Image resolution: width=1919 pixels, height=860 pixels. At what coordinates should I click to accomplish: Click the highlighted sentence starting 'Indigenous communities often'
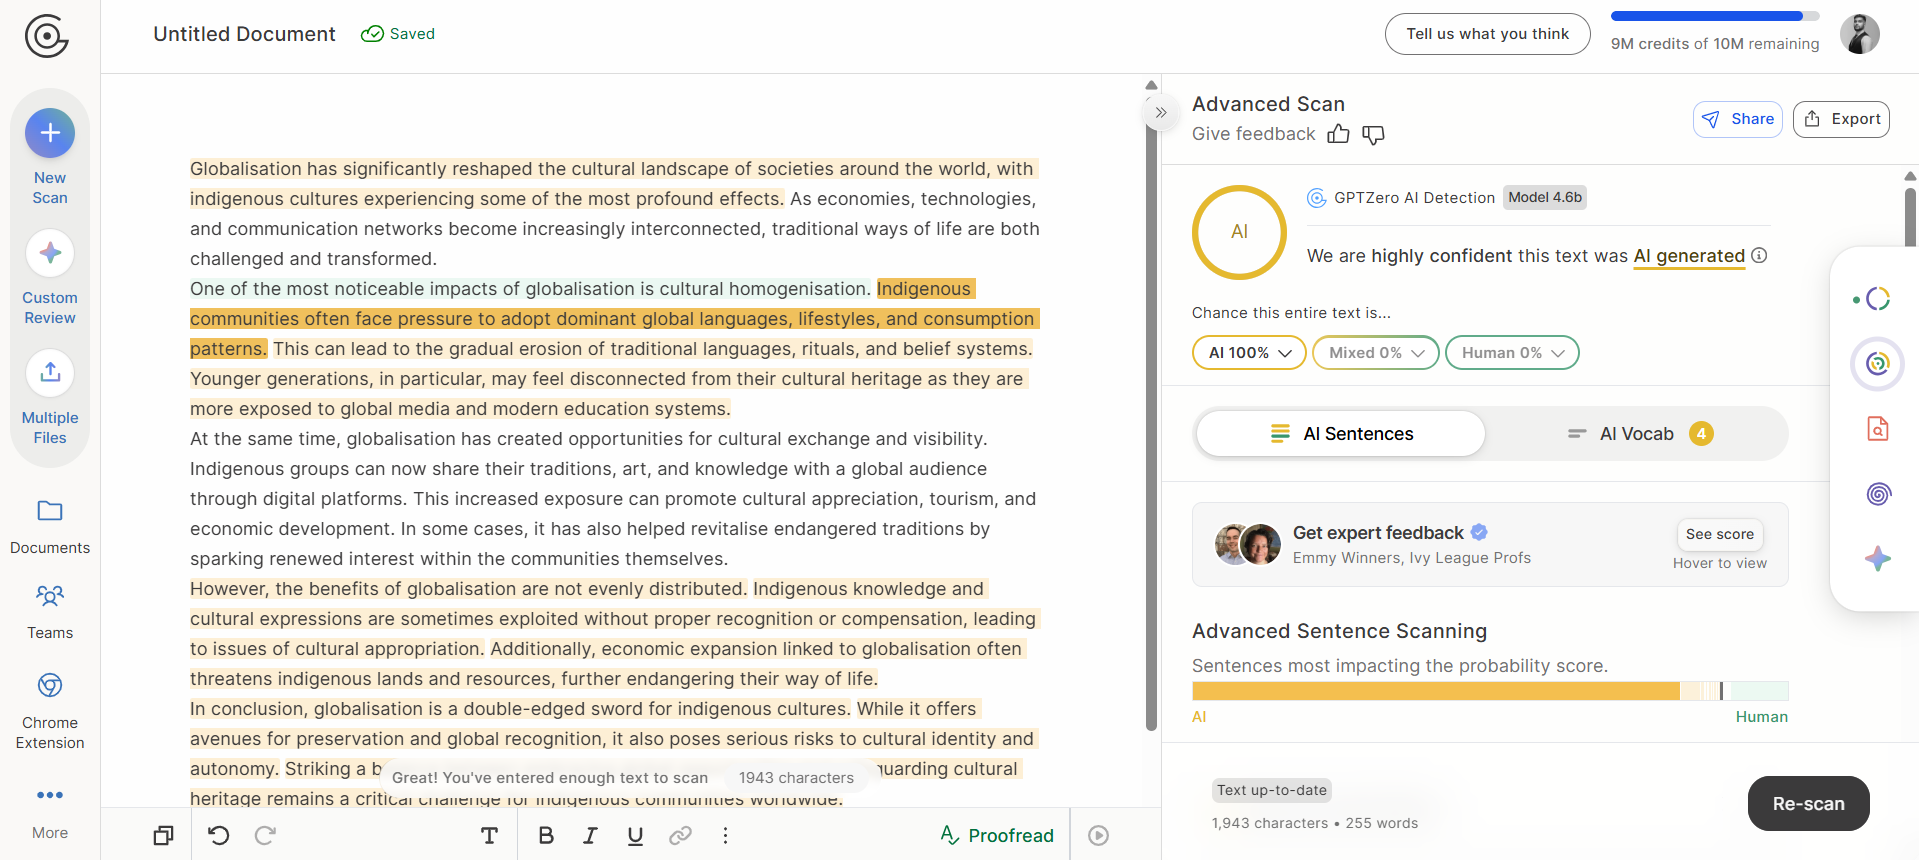coord(614,319)
